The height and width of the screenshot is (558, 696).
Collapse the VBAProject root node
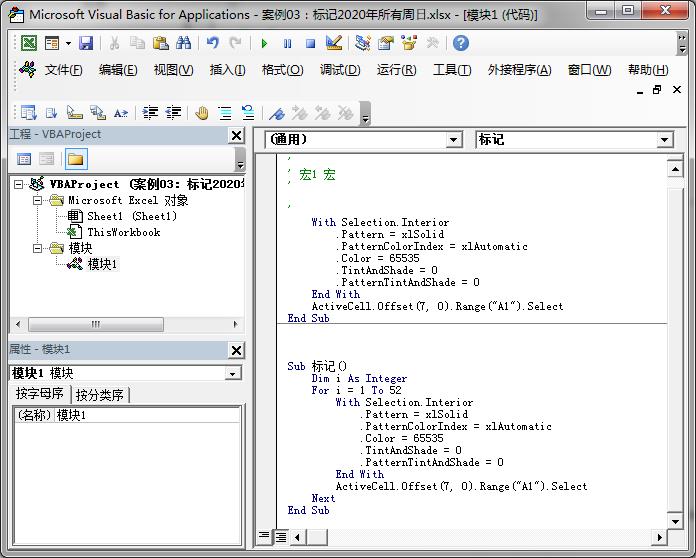click(18, 184)
